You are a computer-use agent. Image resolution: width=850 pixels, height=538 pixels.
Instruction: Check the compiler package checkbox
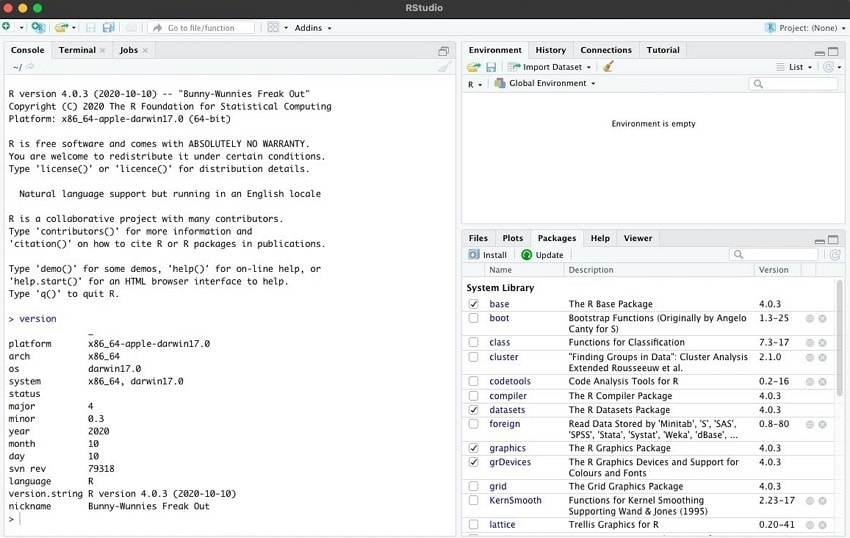(x=473, y=396)
